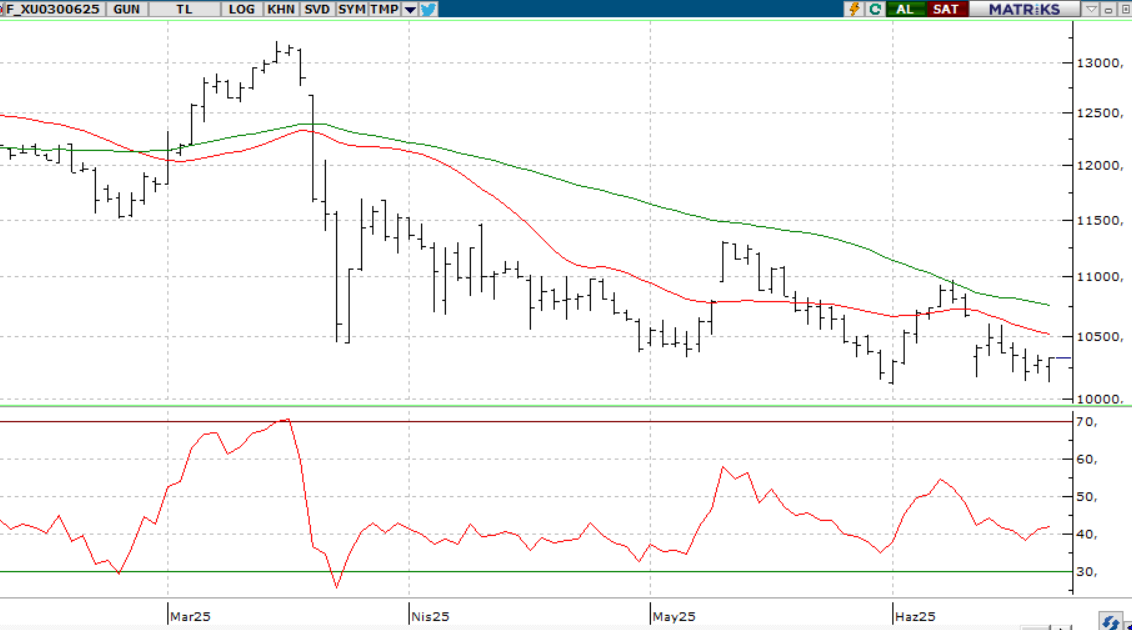Click the Mar25 date label
Screen dimensions: 1132x630
click(191, 616)
